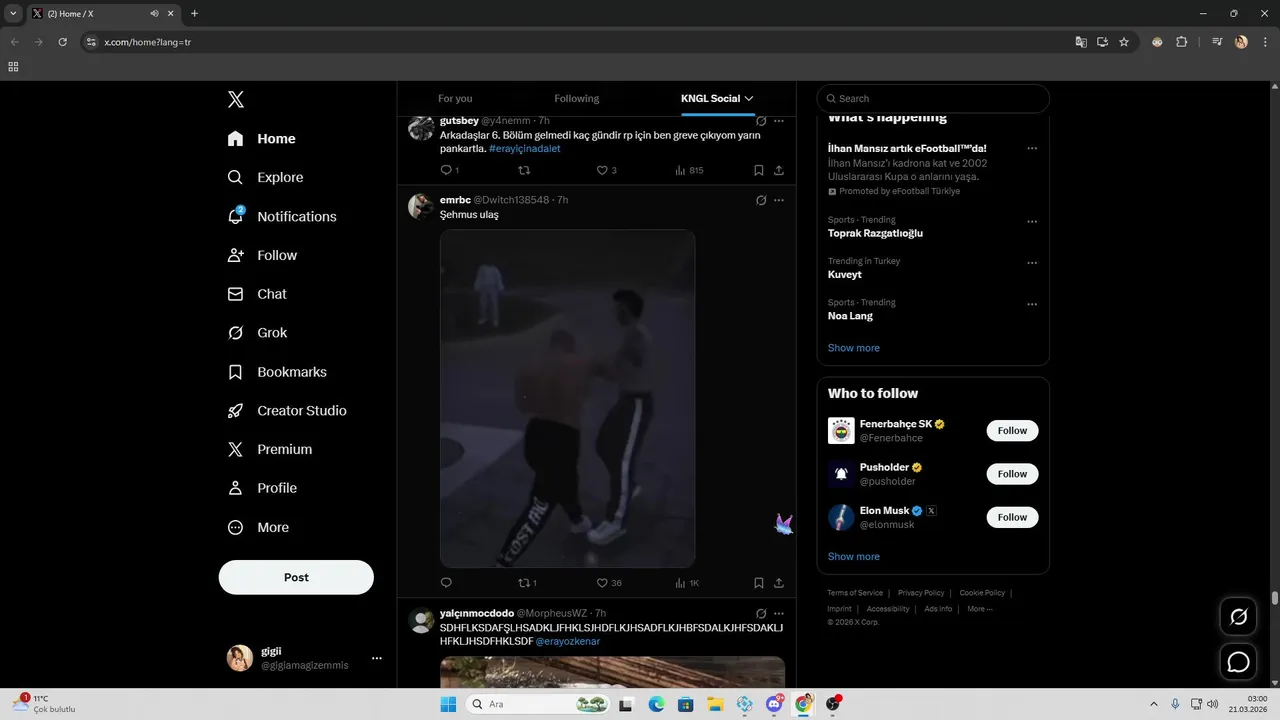Follow Pusholder
This screenshot has width=1280, height=720.
(x=1012, y=474)
